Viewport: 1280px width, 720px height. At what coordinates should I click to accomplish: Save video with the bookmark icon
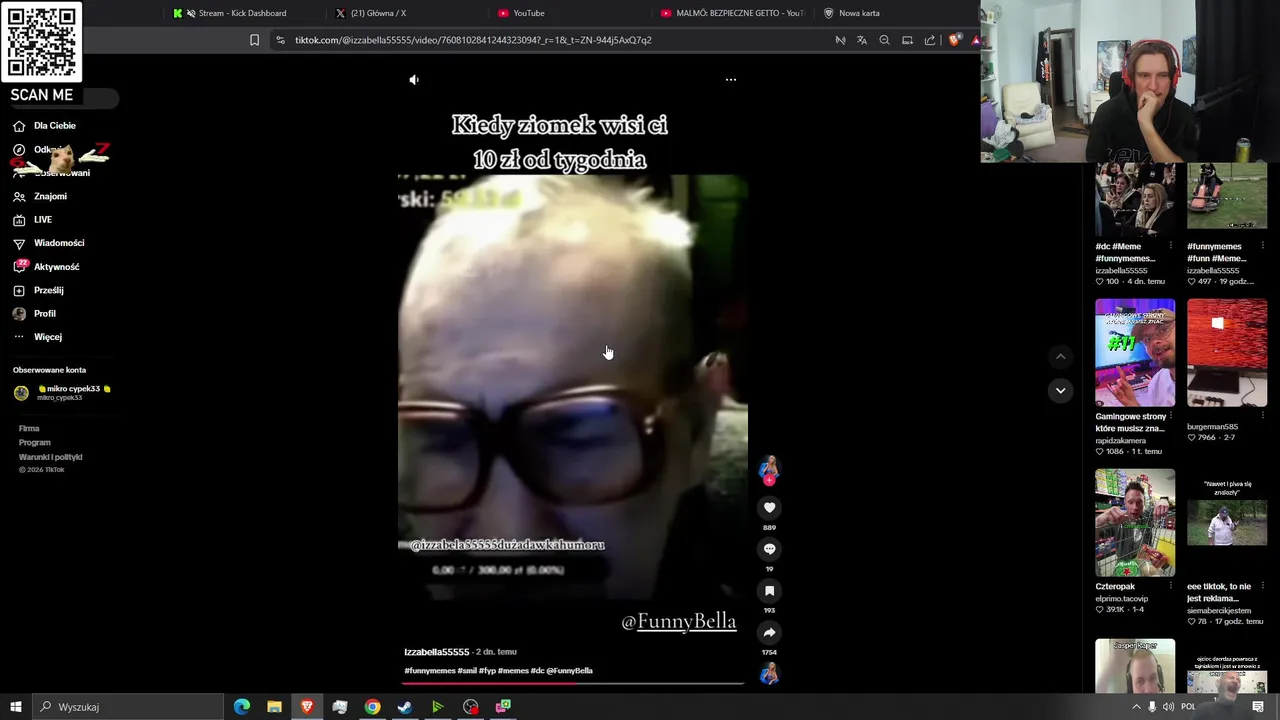tap(769, 591)
